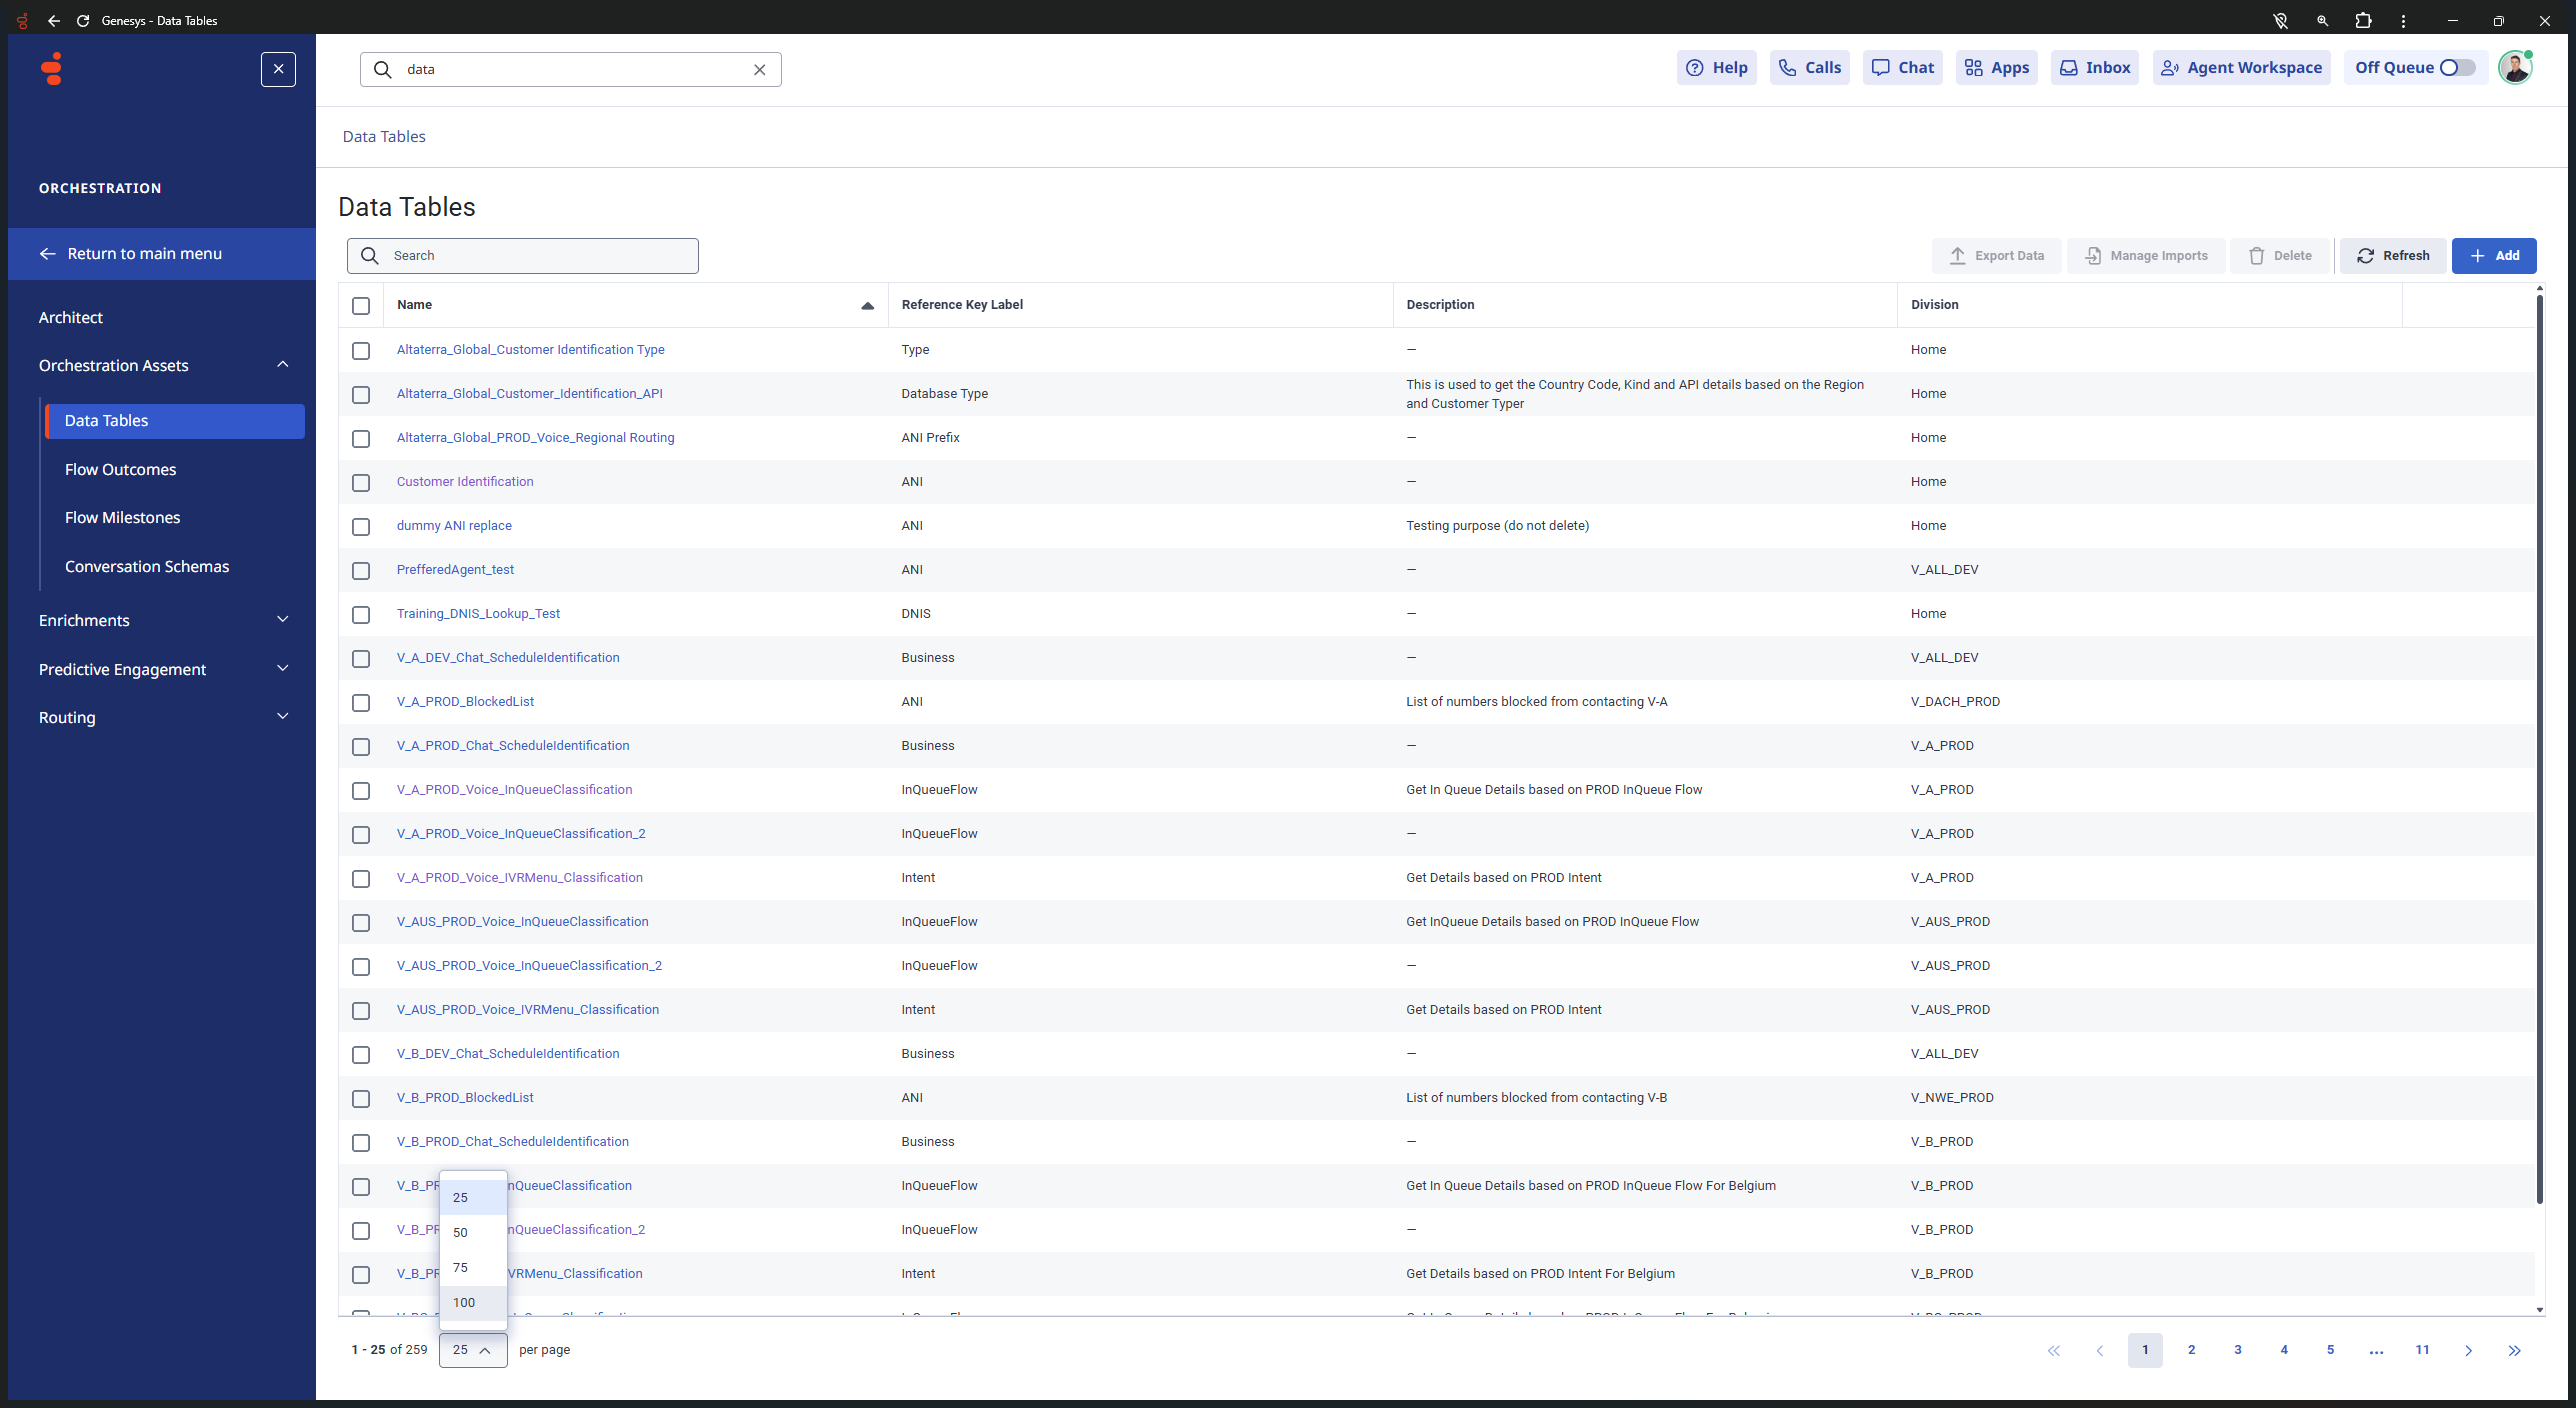Screen dimensions: 2576x1408
Task: Select Training_DNIS_Lookup_Test row checkbox
Action: point(361,614)
